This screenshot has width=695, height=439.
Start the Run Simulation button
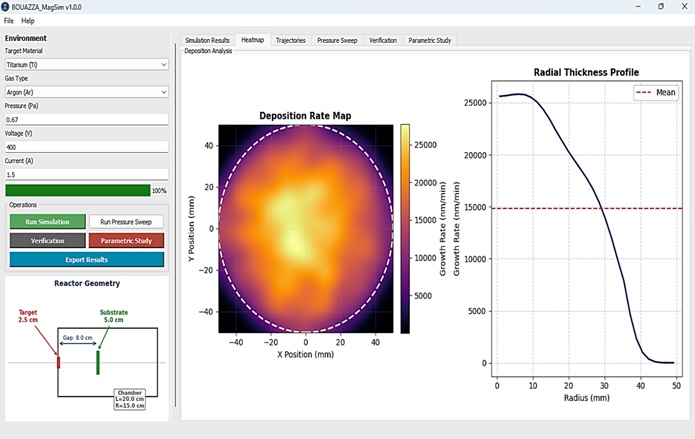click(x=47, y=222)
